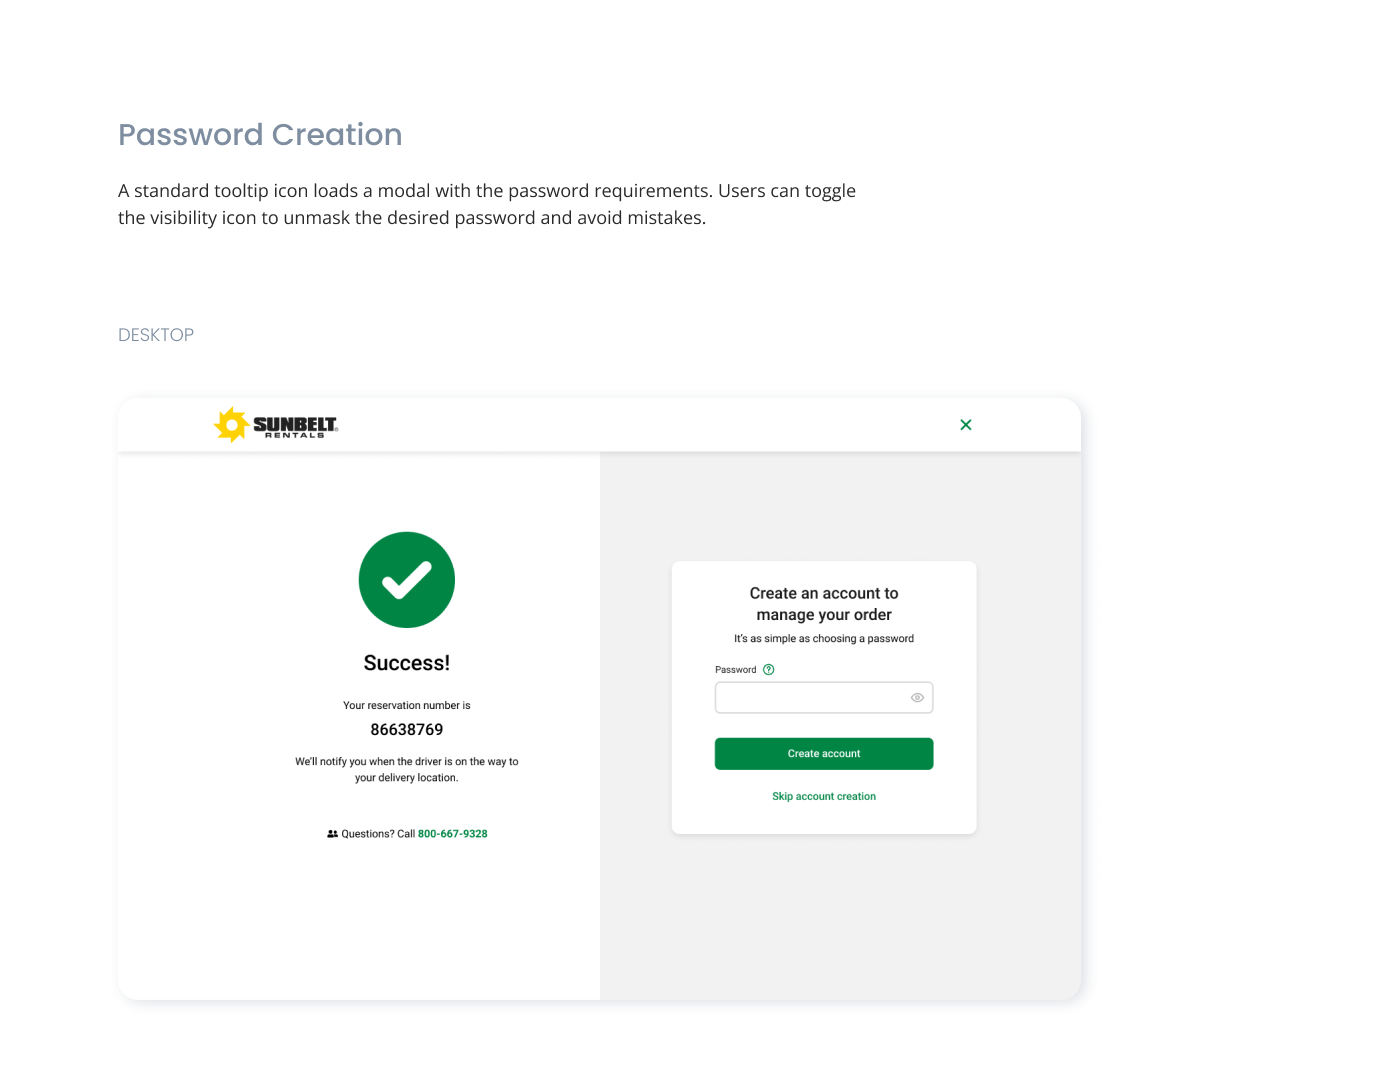
Task: Click the 'Your reservation number is' text
Action: point(407,706)
